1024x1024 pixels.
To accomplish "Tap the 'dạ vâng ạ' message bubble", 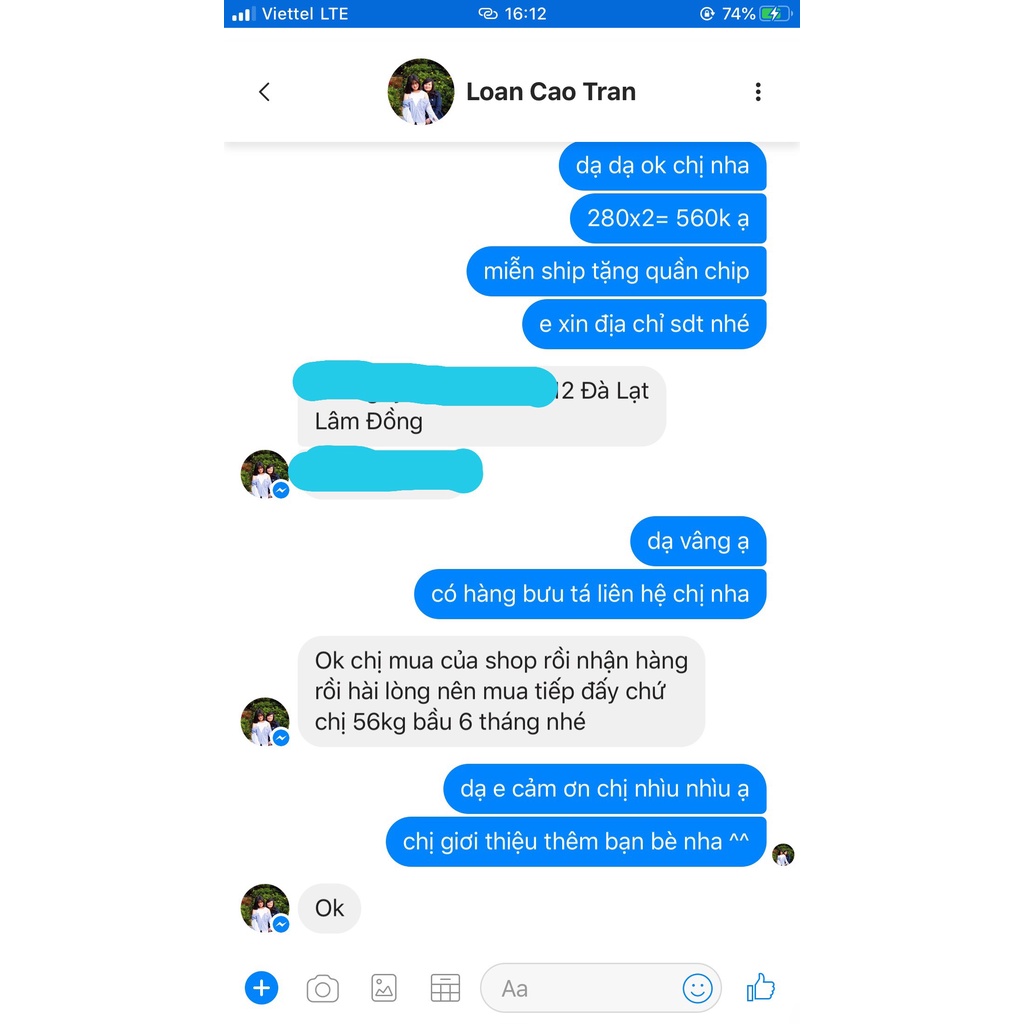I will click(698, 541).
